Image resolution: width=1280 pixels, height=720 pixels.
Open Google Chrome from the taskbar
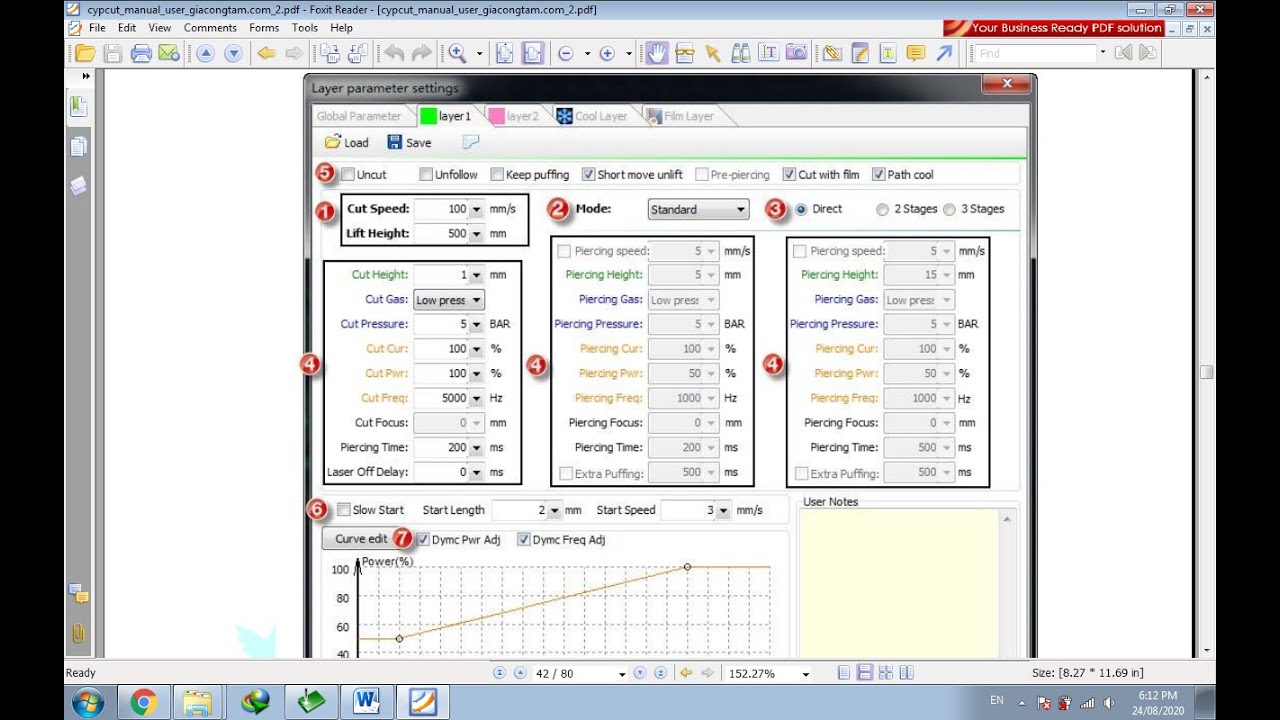coord(143,703)
